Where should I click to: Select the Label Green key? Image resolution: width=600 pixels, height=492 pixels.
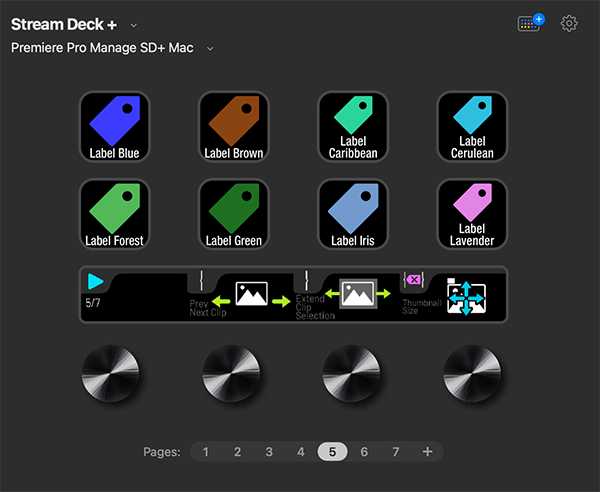pos(234,214)
